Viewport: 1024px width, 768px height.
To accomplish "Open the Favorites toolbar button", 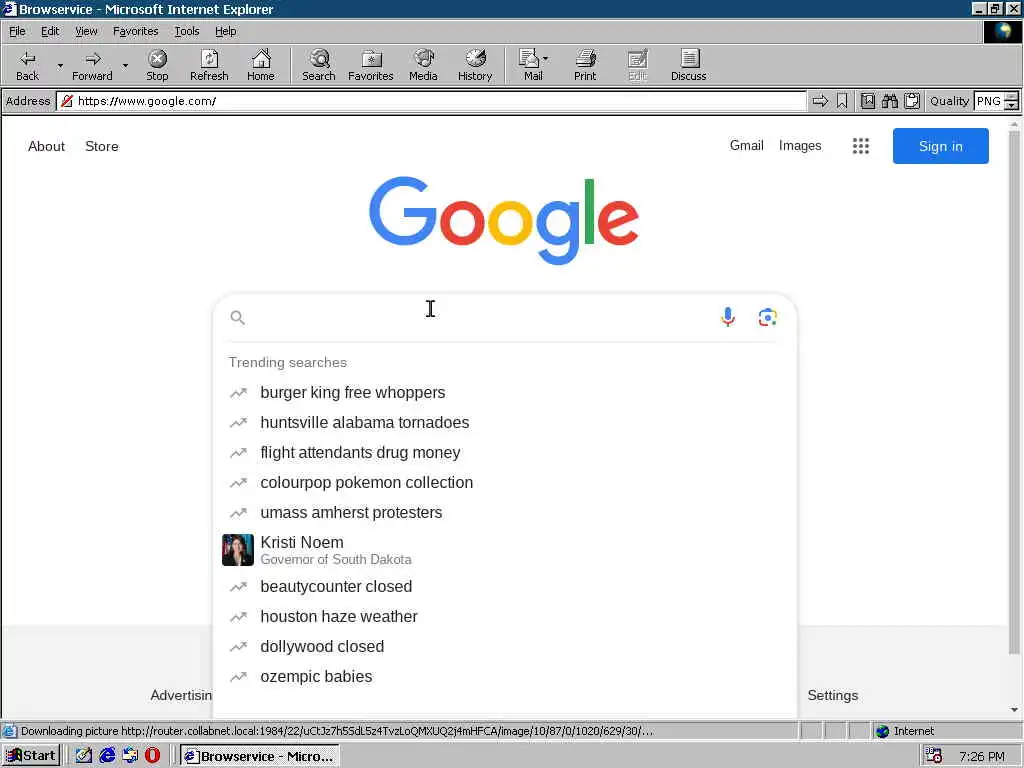I will pyautogui.click(x=371, y=65).
